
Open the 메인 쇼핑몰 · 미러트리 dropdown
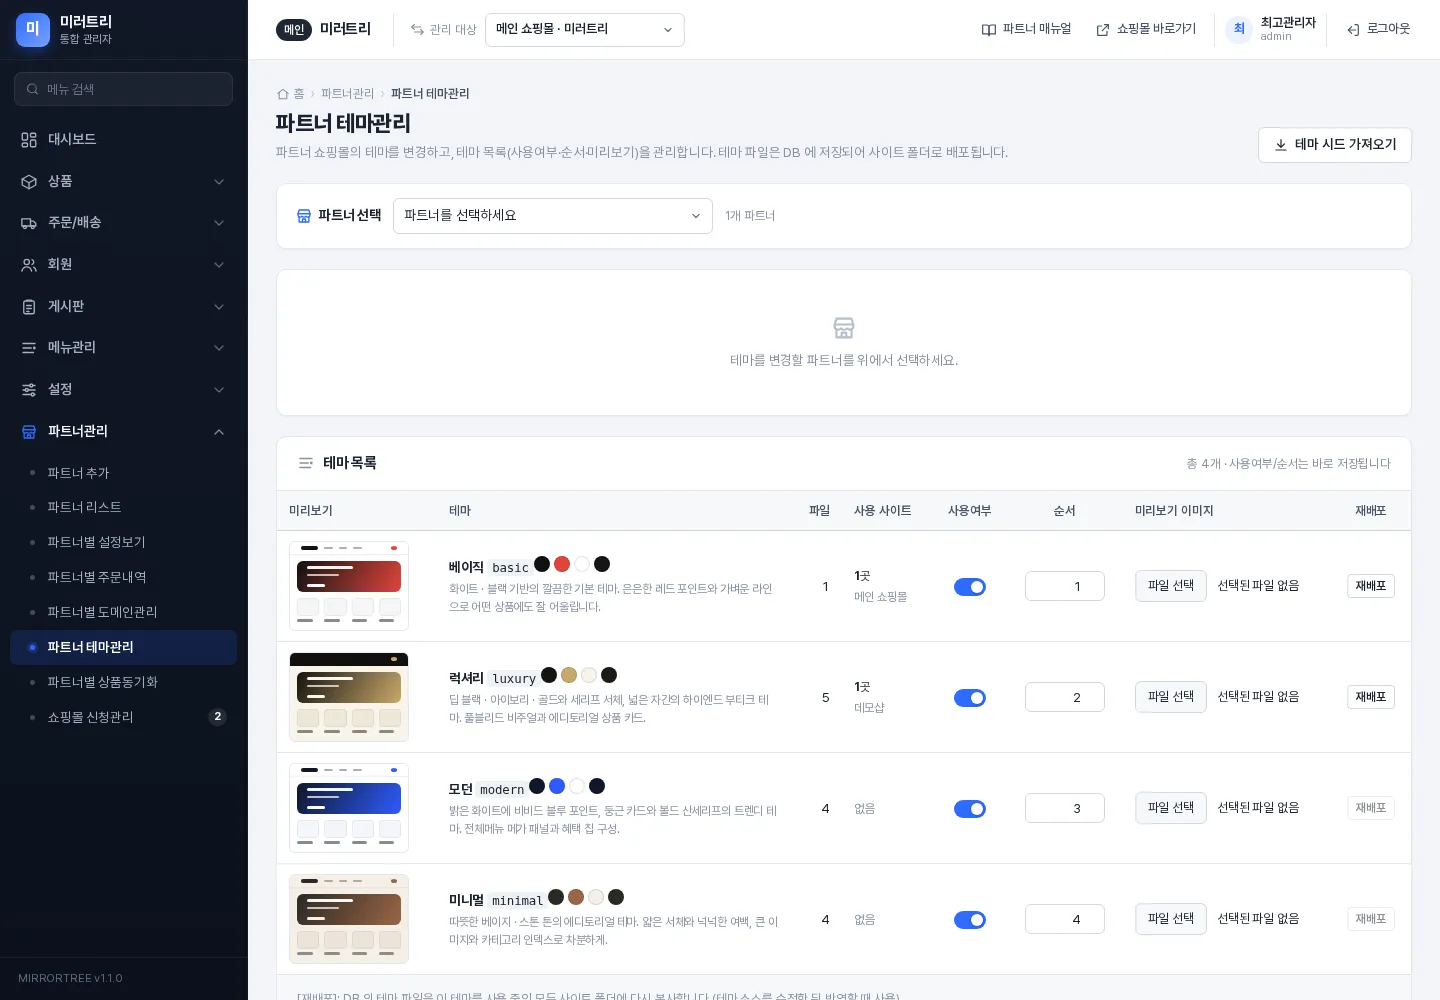point(585,30)
